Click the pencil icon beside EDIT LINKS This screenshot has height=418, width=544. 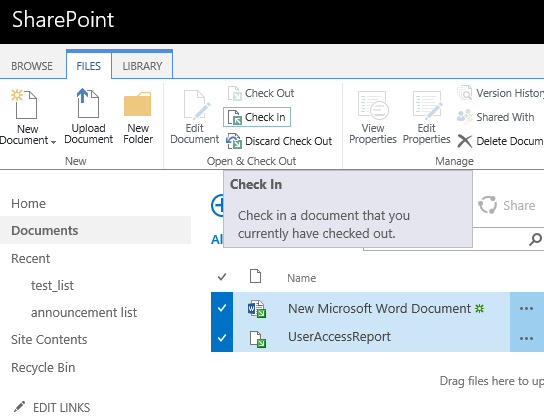pos(19,407)
